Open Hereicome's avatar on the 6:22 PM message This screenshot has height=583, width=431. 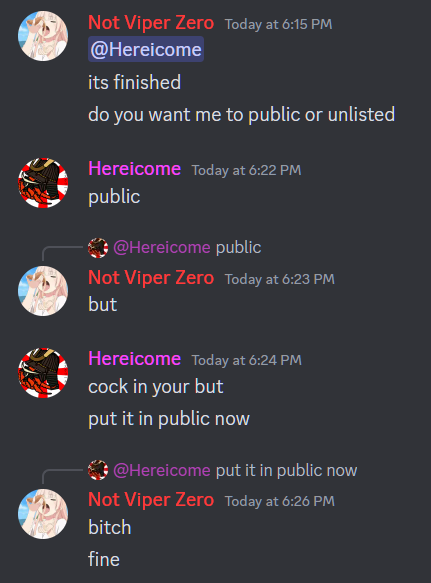[x=43, y=183]
